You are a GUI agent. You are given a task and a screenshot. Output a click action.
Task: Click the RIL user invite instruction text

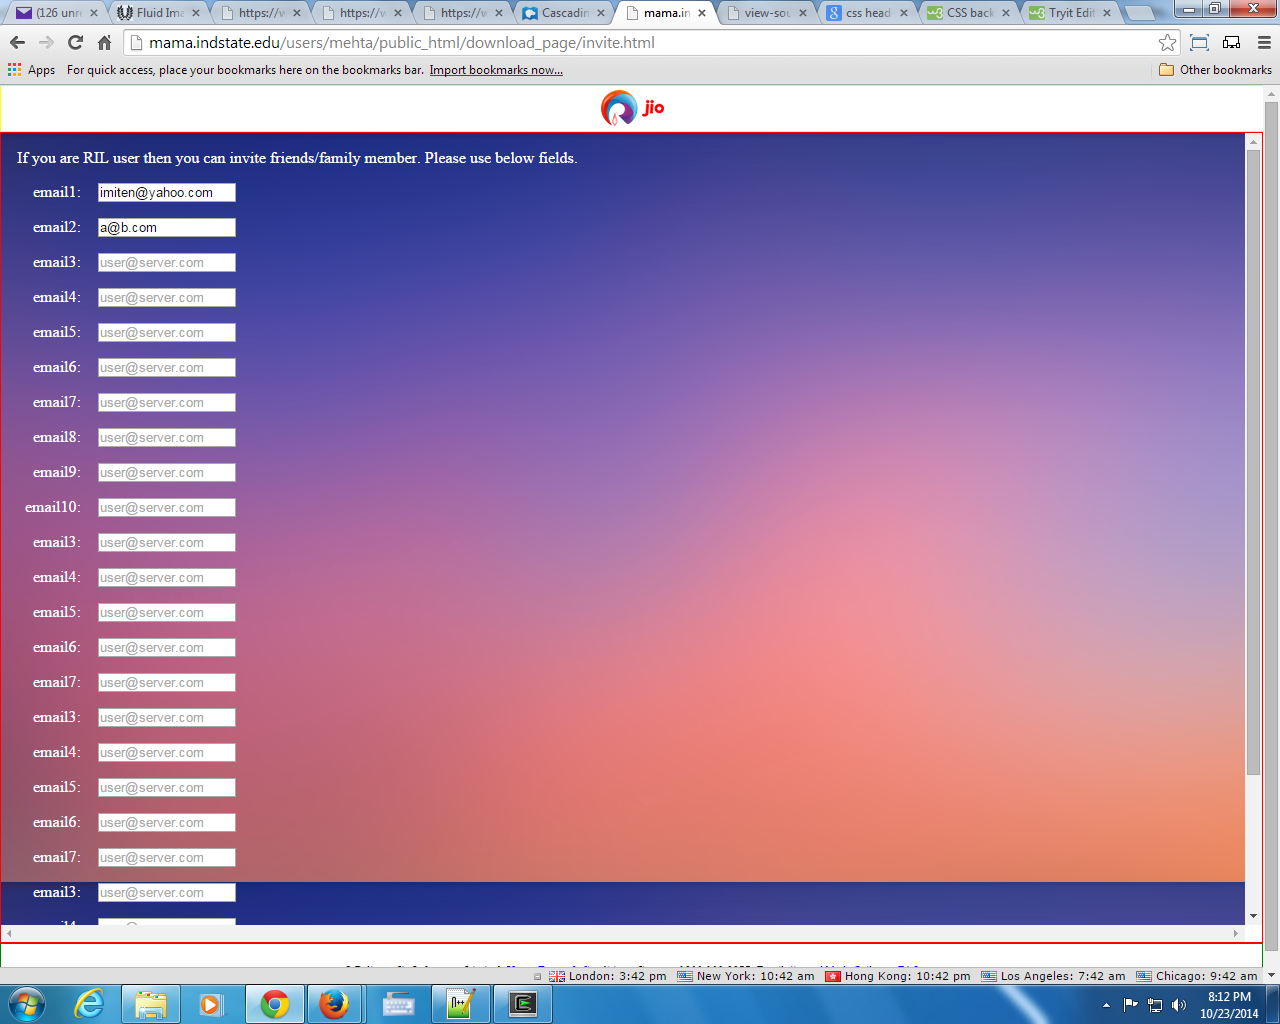coord(297,158)
